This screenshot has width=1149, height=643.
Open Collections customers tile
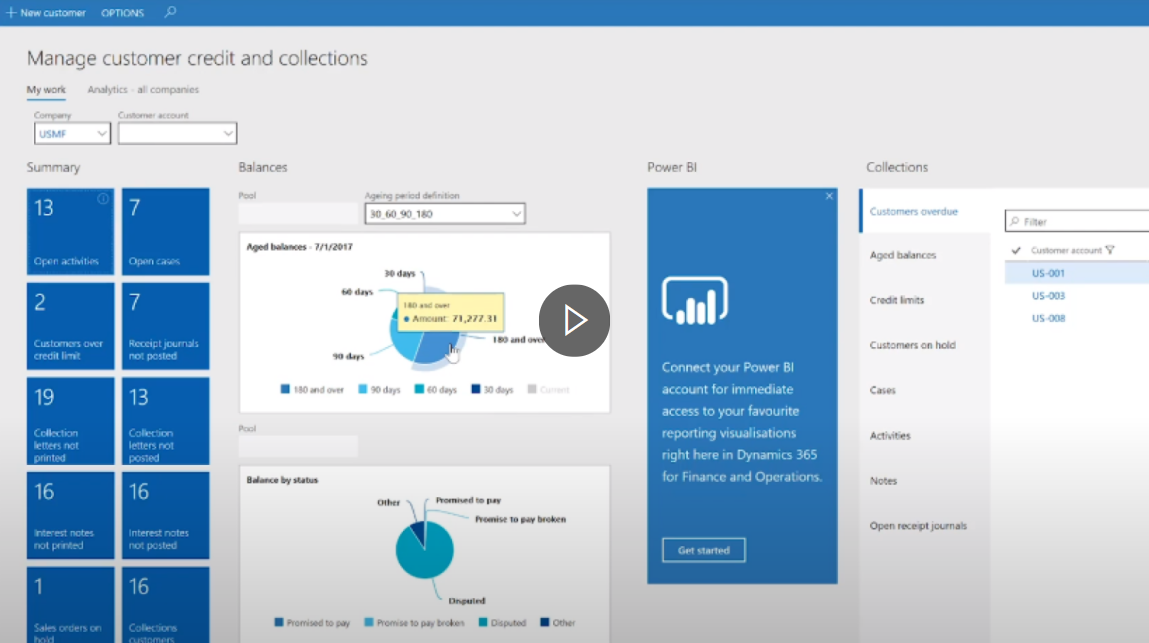coord(166,605)
